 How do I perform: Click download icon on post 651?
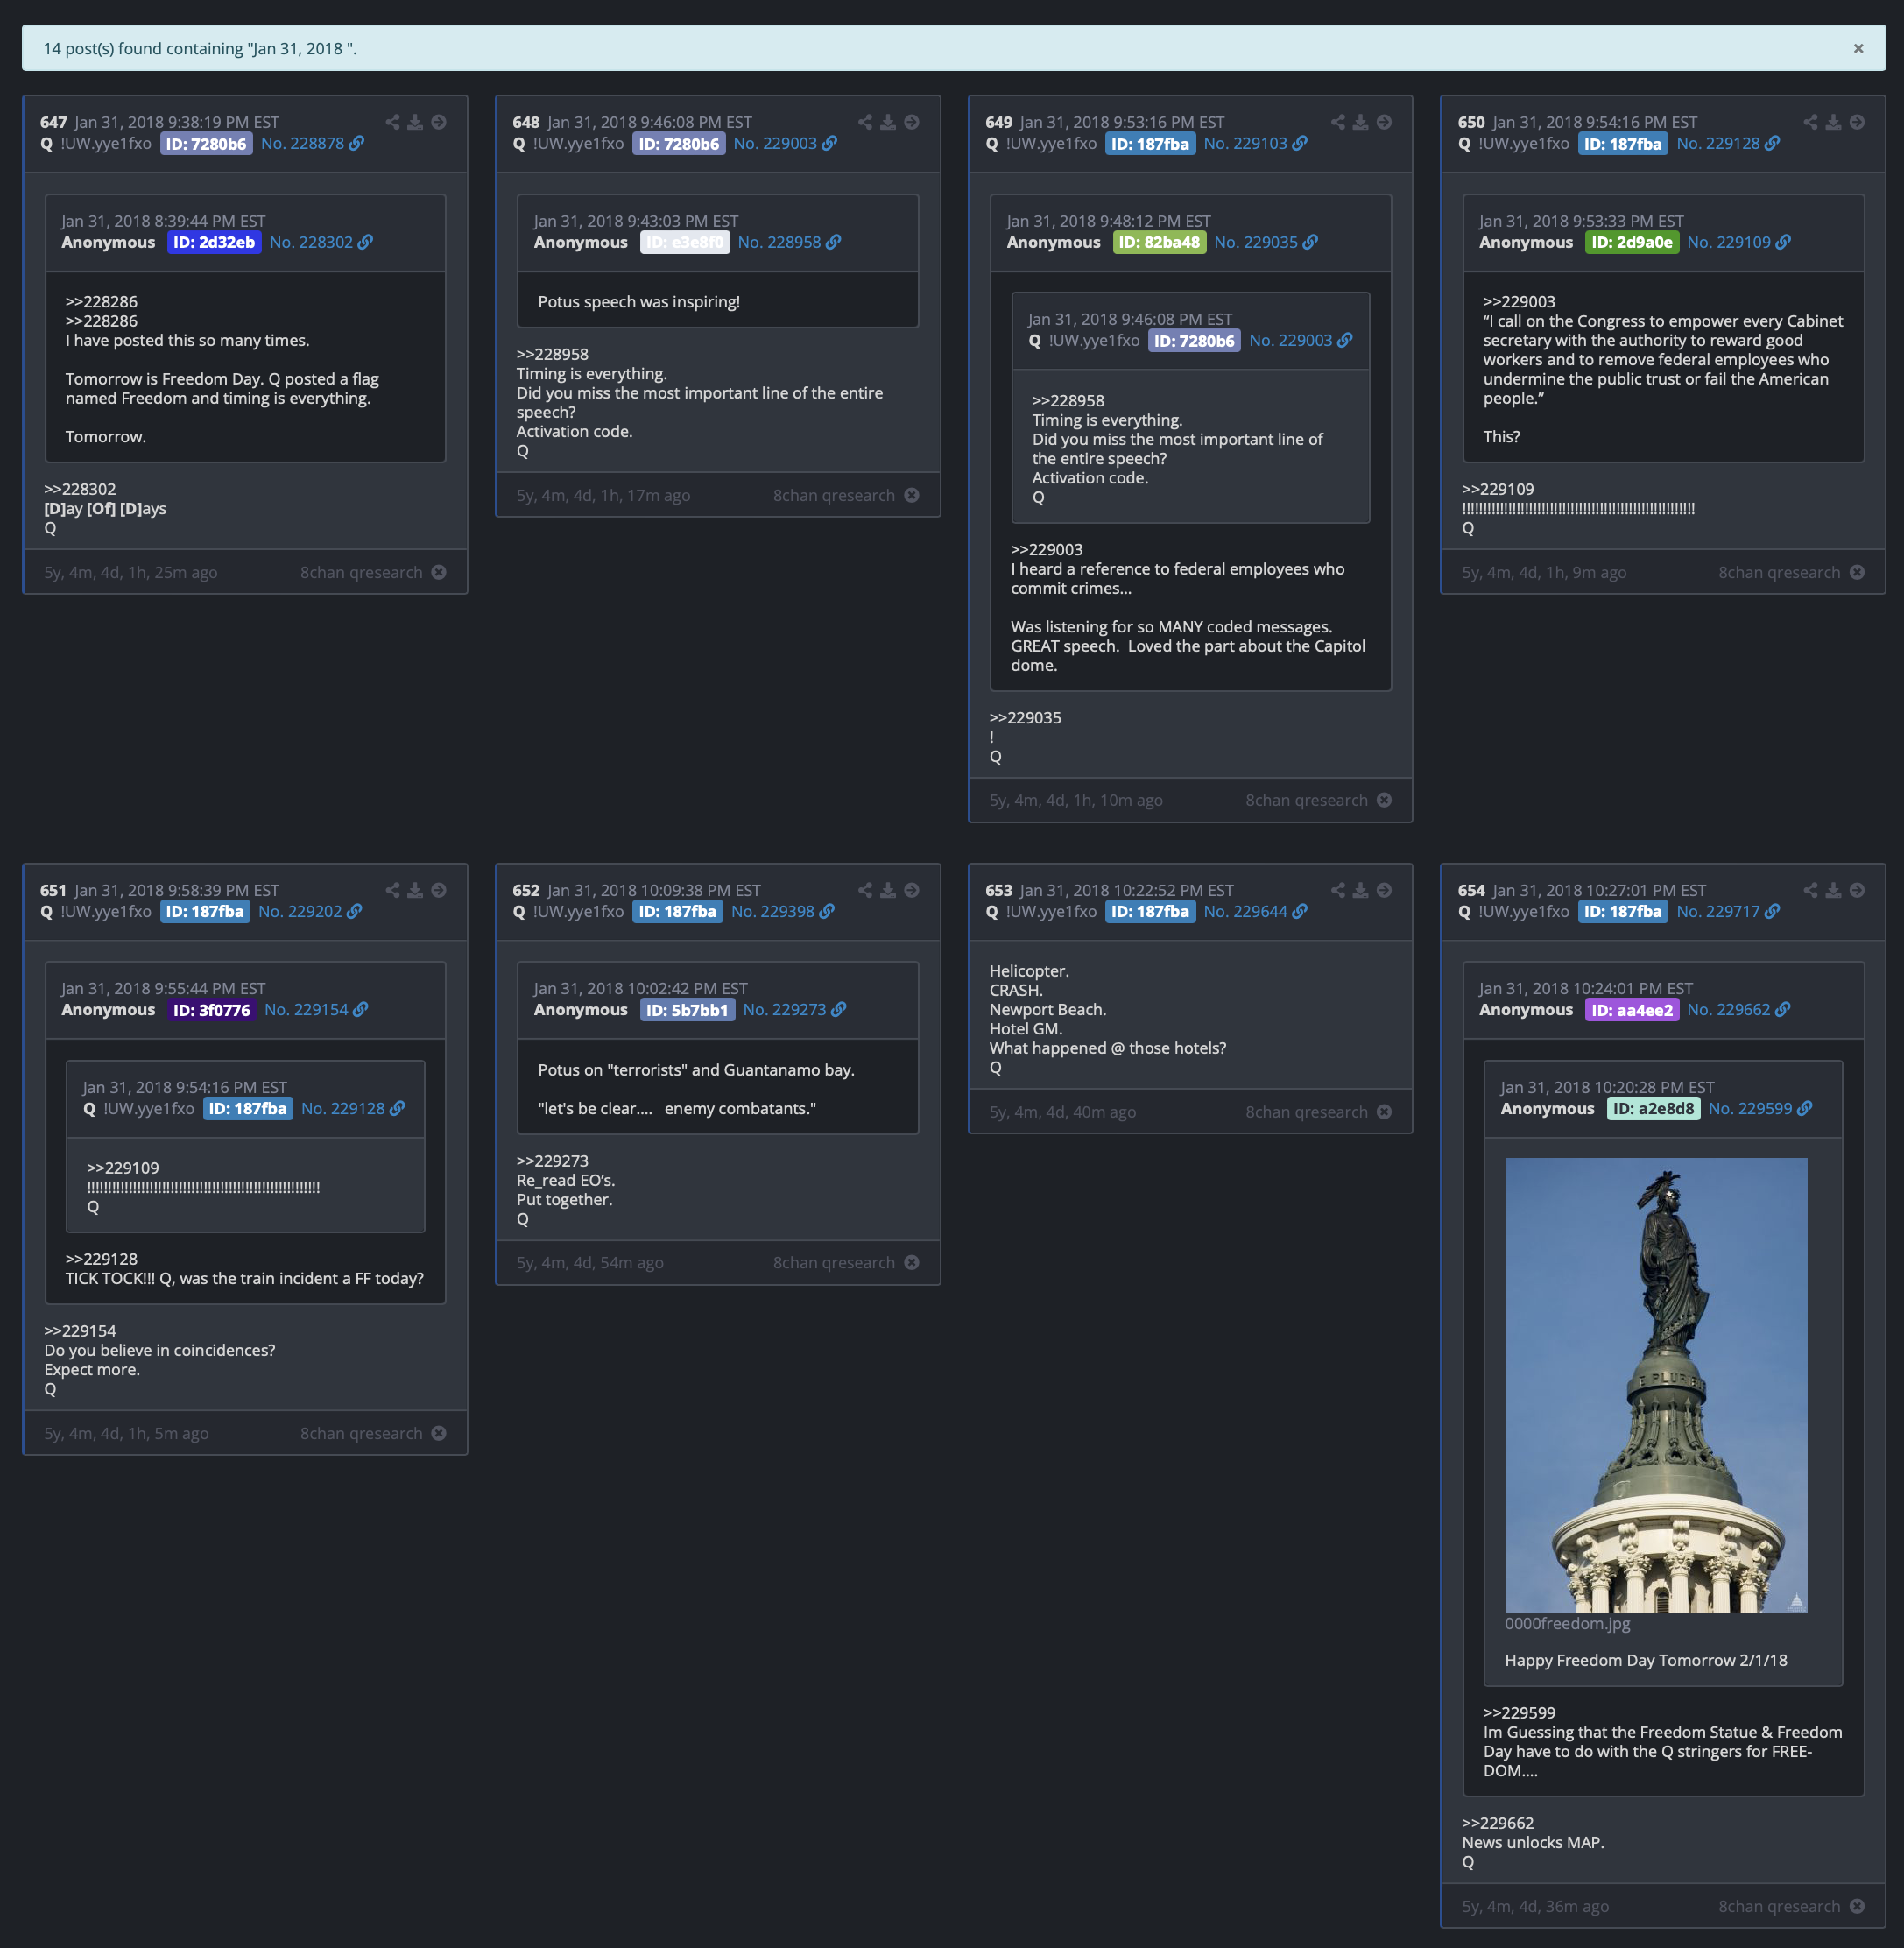pyautogui.click(x=415, y=890)
